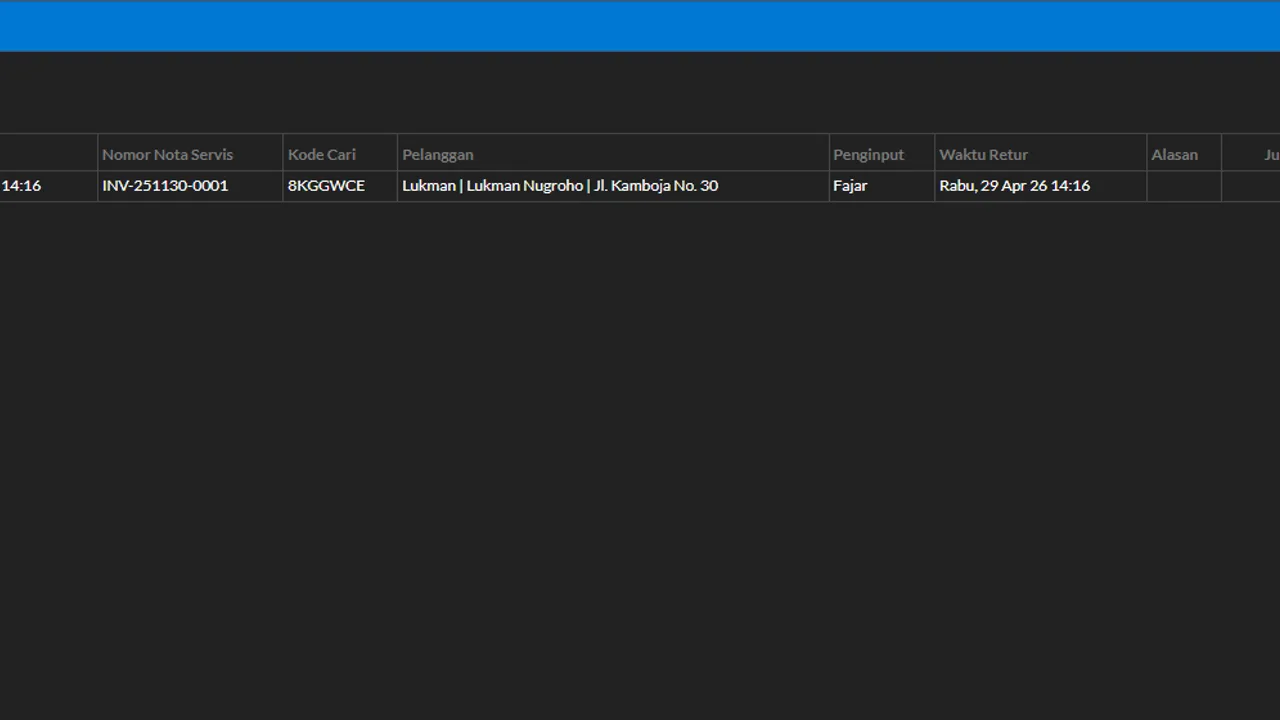Image resolution: width=1280 pixels, height=720 pixels.
Task: Click column divider between Kode Cari and Pelanggan headers
Action: [x=397, y=154]
